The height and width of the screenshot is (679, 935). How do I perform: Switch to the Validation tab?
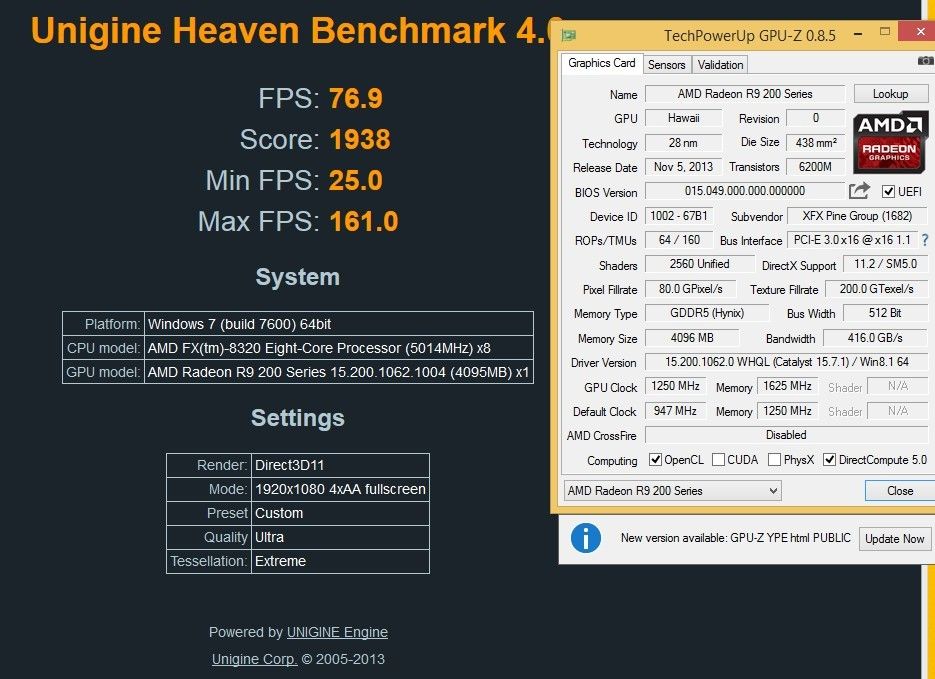720,64
